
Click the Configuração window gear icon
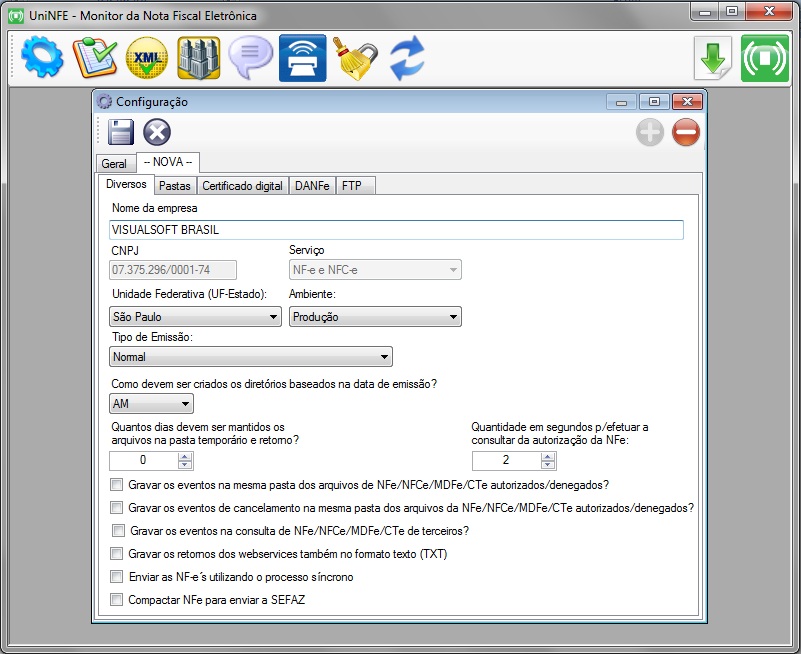[104, 102]
